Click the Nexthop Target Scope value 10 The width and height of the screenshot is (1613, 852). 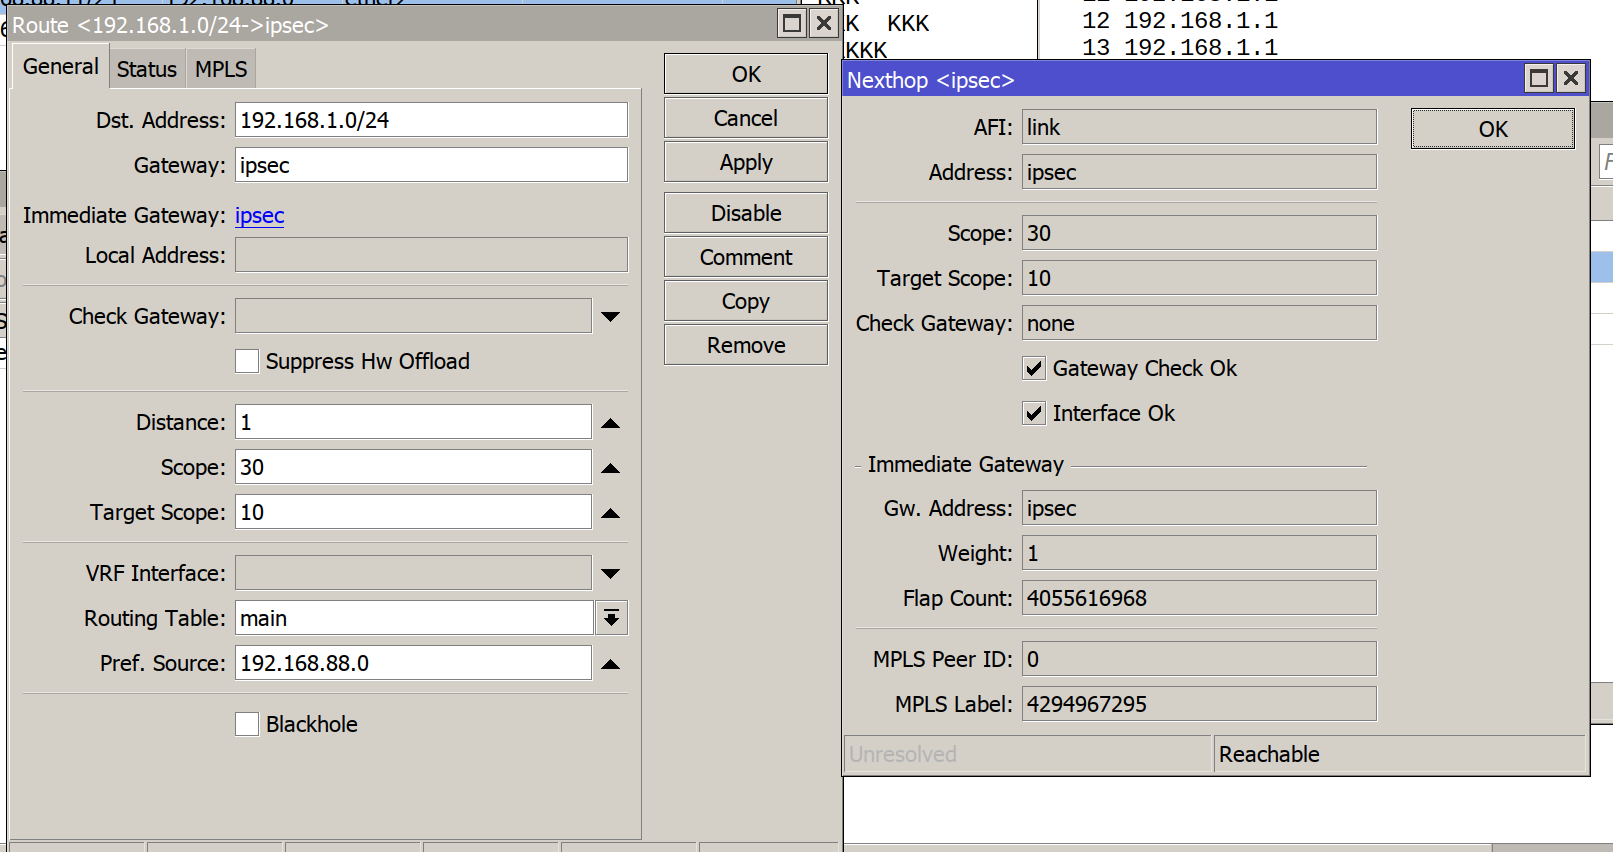pyautogui.click(x=1199, y=278)
